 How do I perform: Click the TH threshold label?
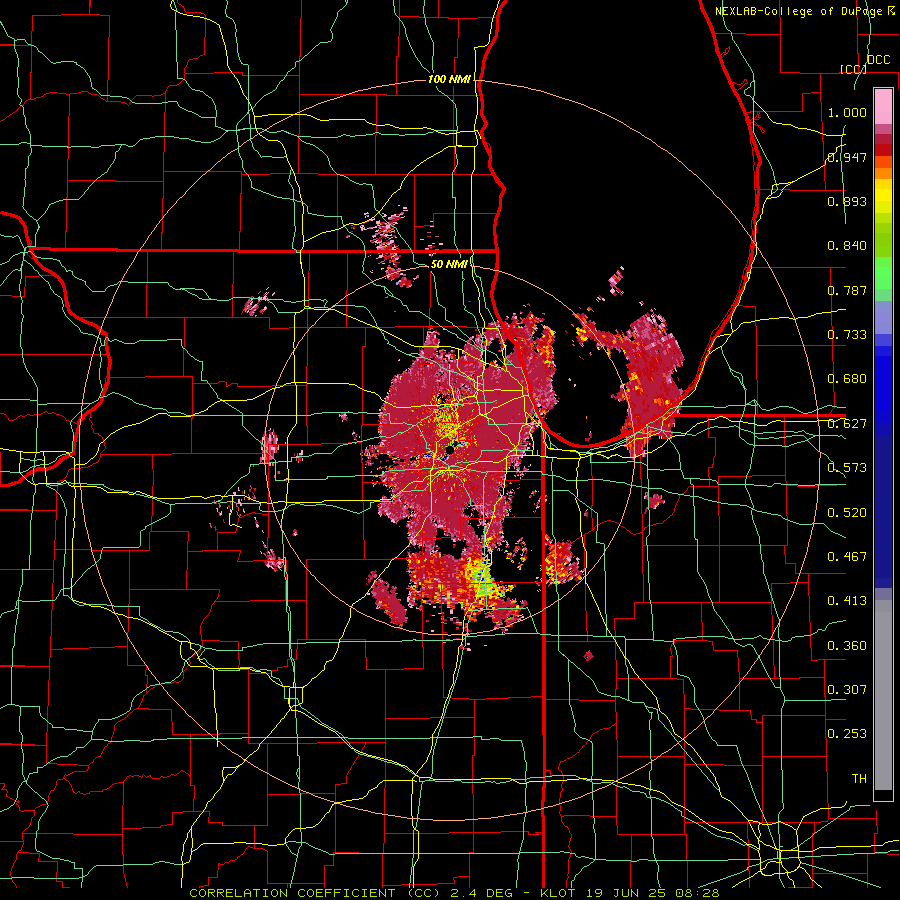tap(859, 779)
